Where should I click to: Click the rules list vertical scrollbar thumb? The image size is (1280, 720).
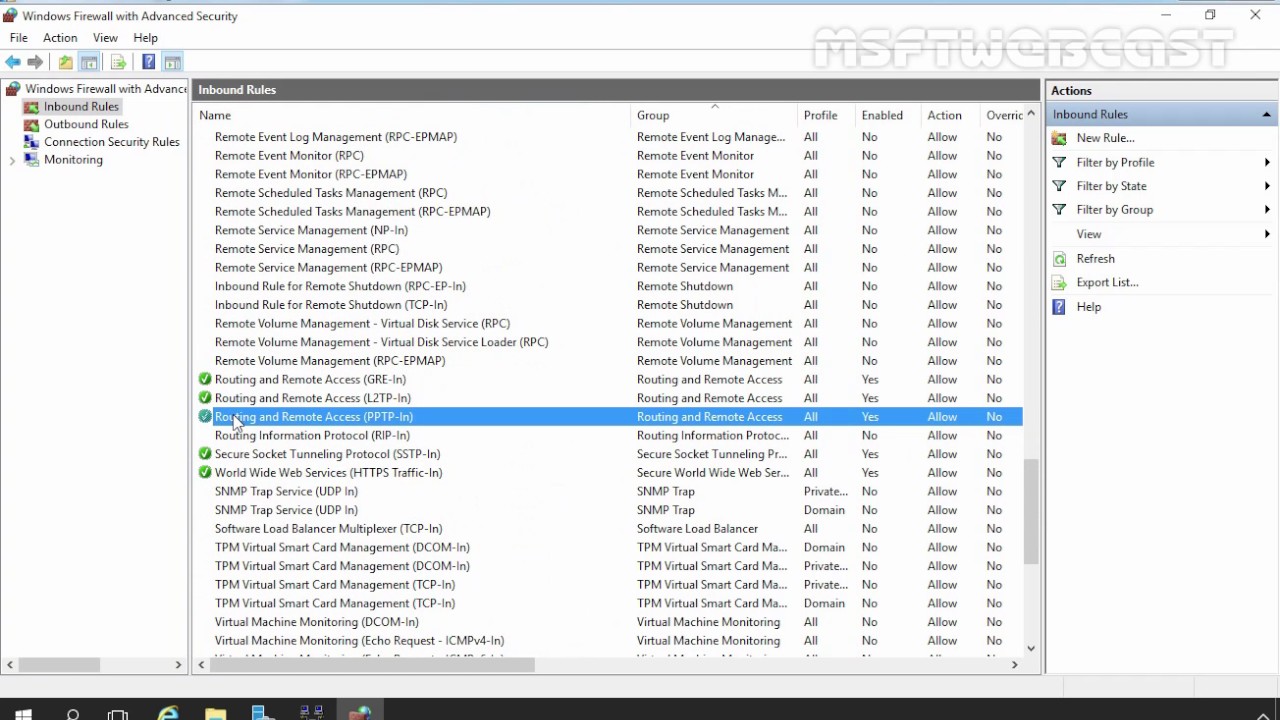point(1031,510)
